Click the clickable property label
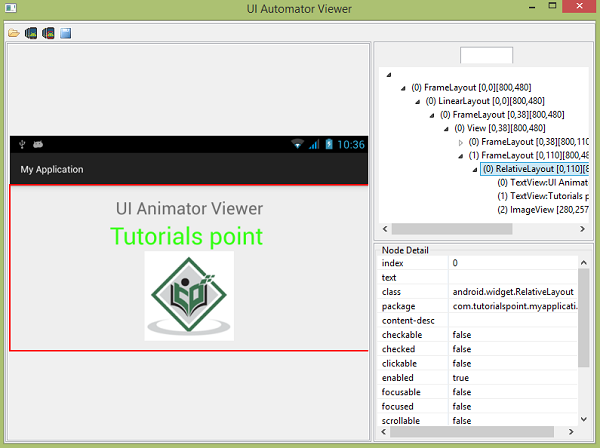Viewport: 600px width, 448px height. point(399,363)
